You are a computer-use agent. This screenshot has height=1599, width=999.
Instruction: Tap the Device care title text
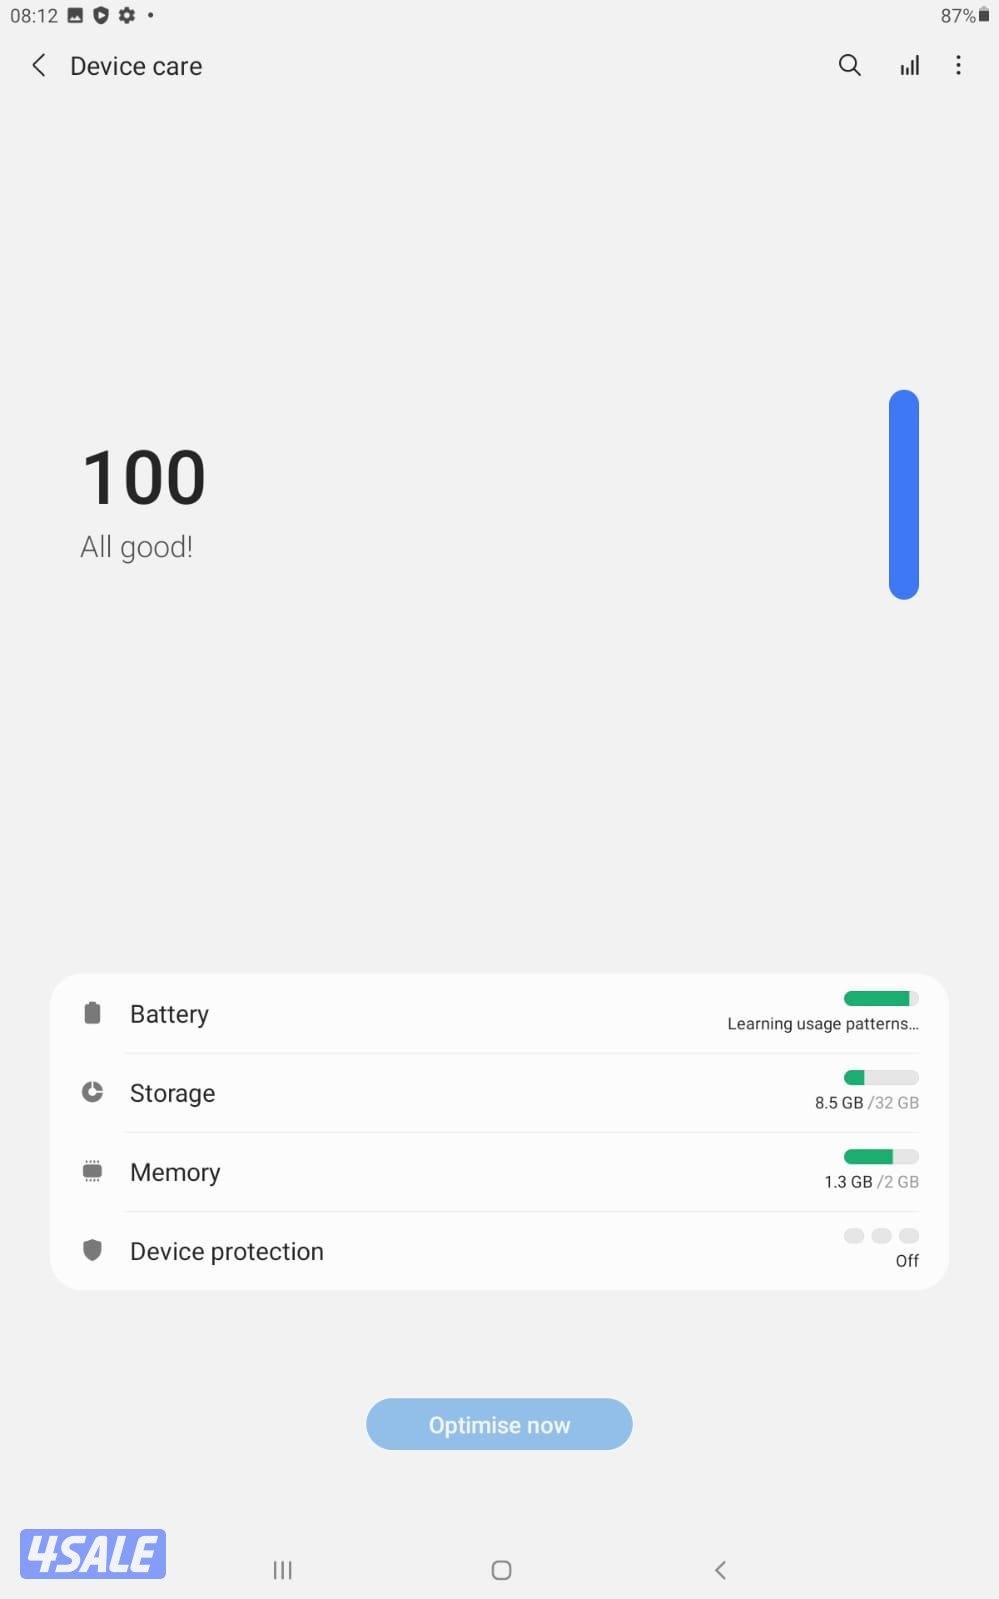coord(136,66)
